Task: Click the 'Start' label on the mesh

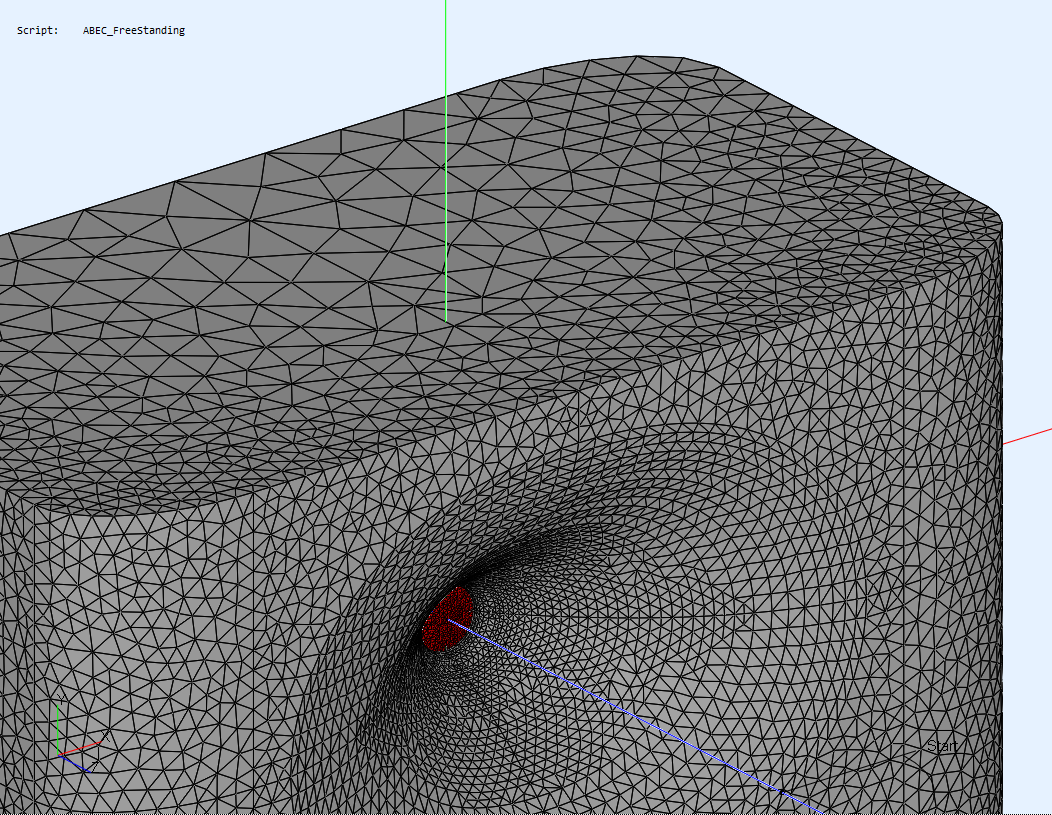Action: pos(942,746)
